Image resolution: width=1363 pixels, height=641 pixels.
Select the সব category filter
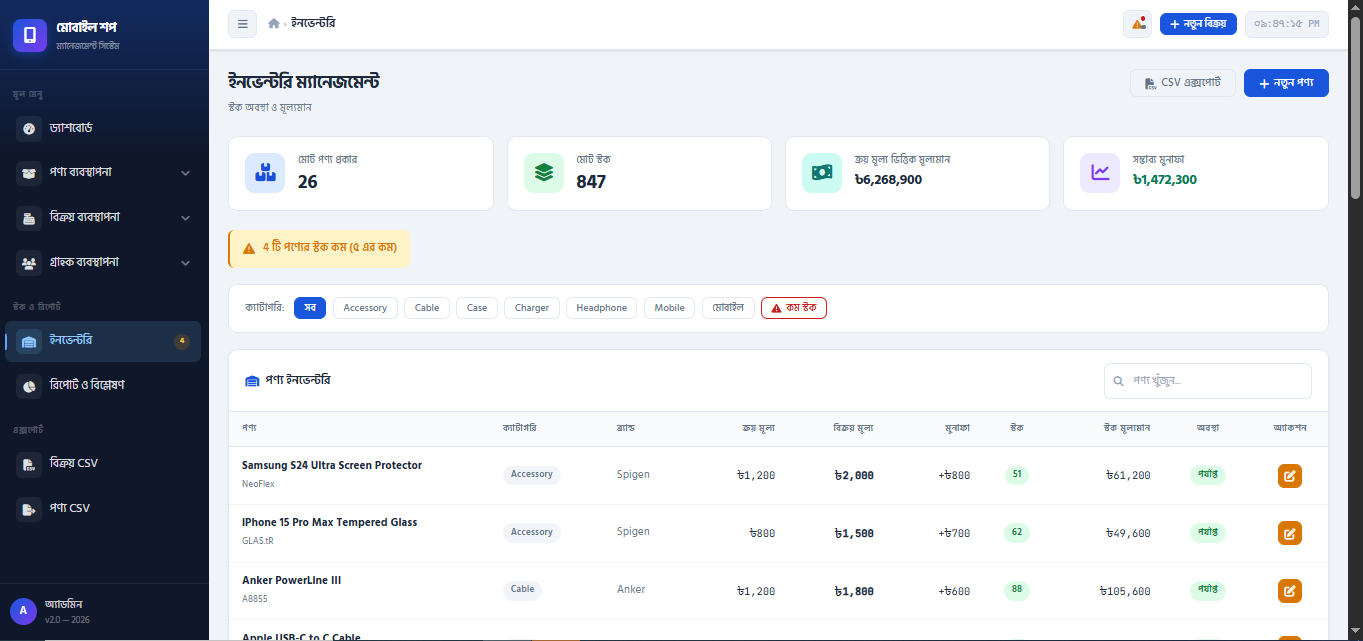(310, 308)
